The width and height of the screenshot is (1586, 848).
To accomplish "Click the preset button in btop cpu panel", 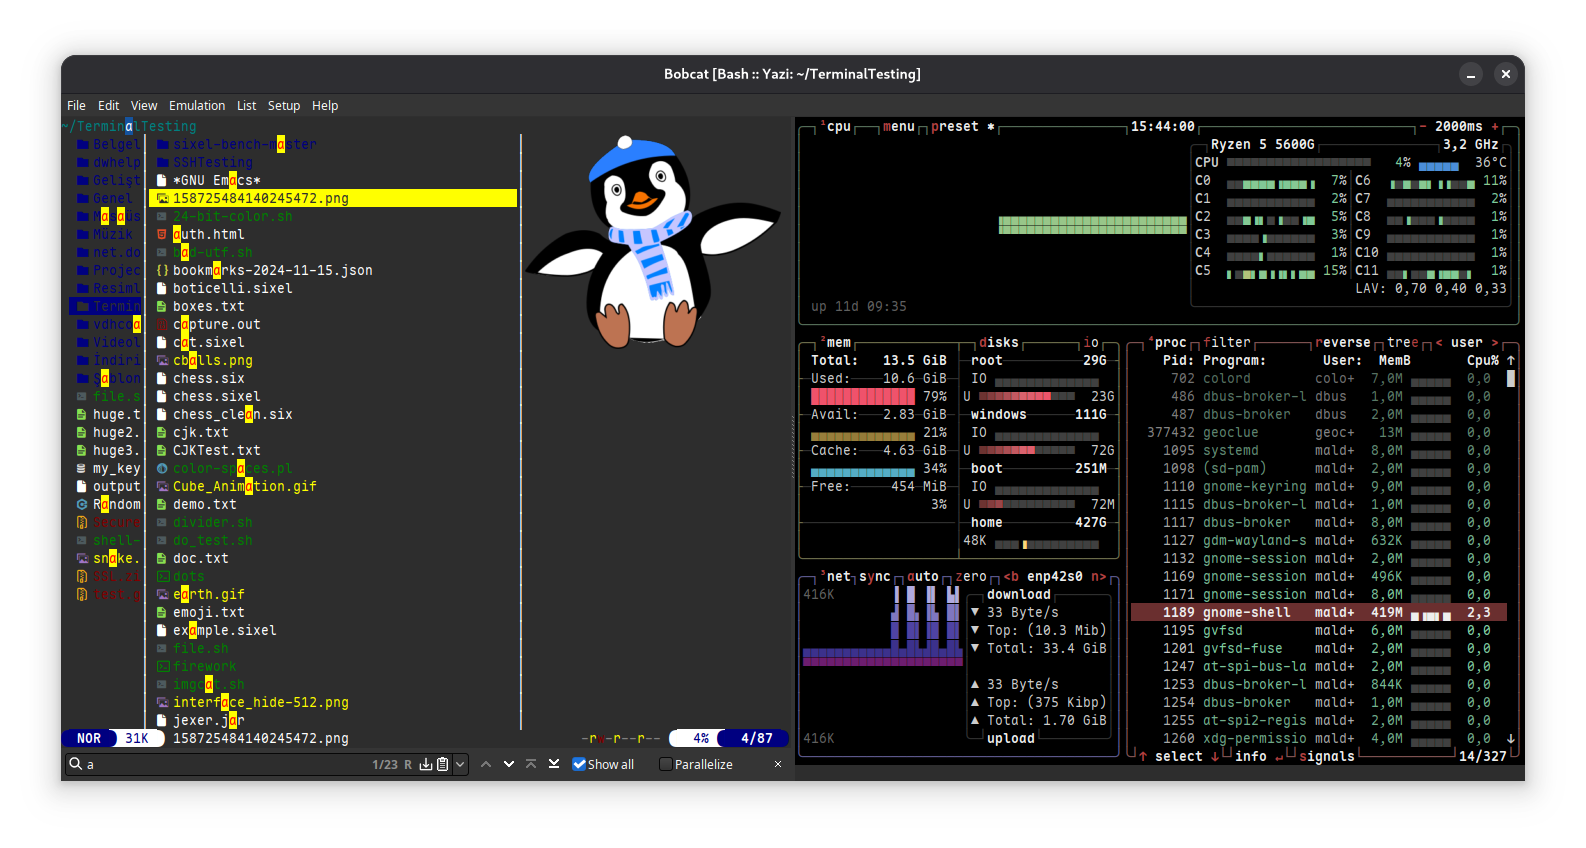I will (955, 126).
